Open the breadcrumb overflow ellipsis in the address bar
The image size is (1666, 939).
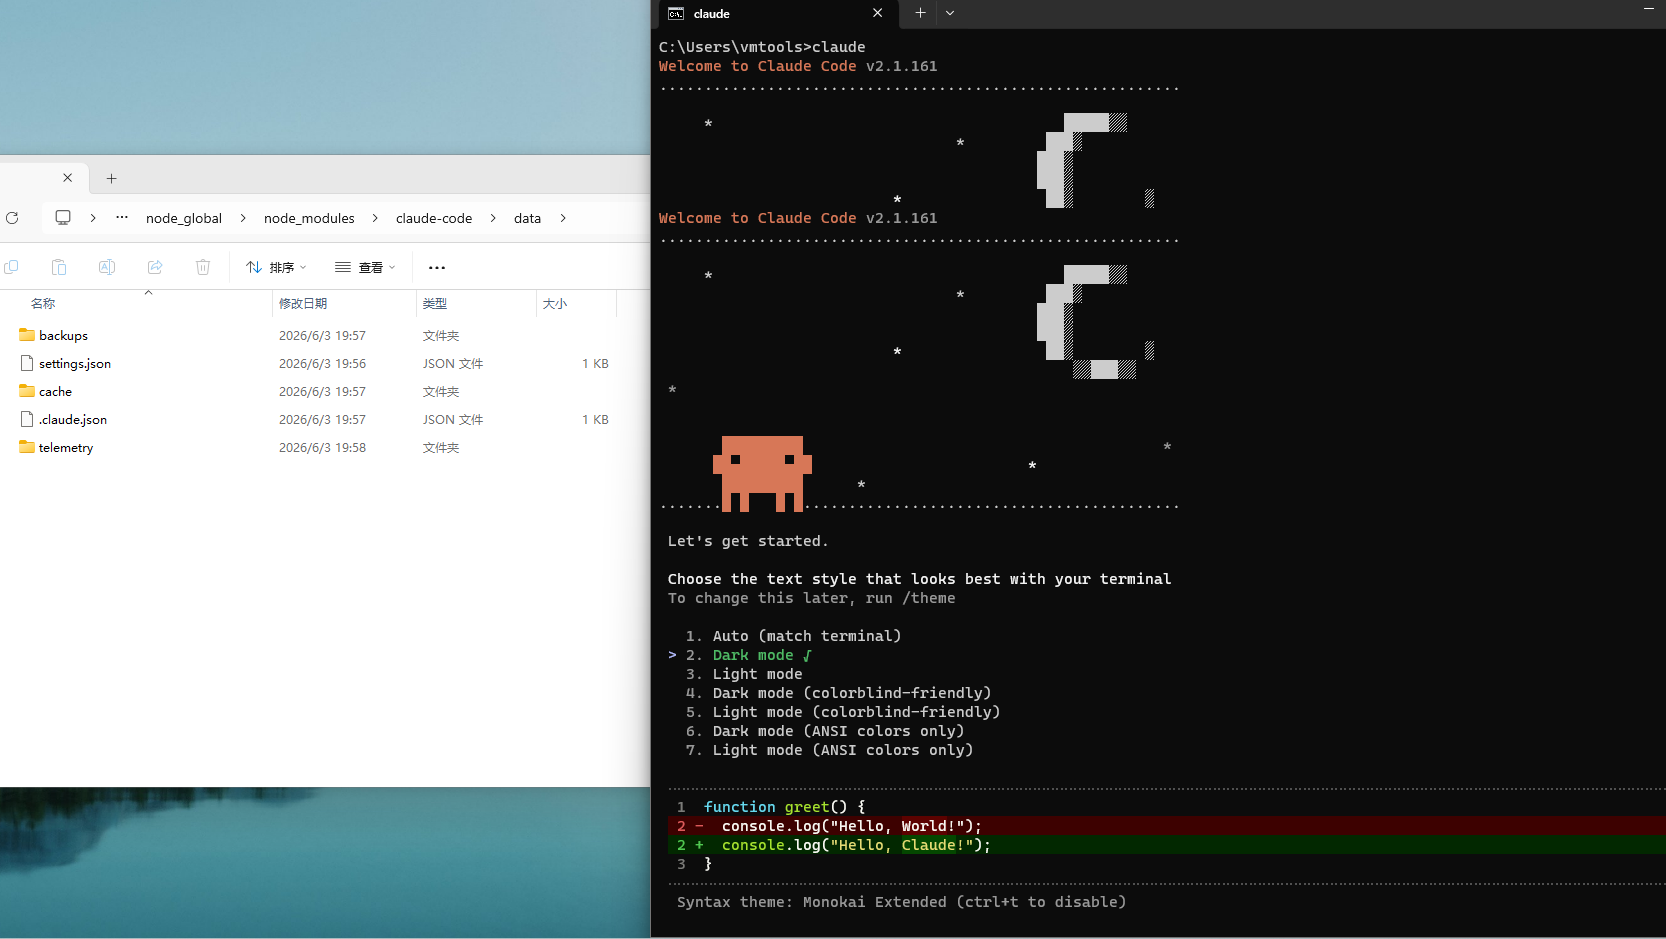[x=122, y=217]
